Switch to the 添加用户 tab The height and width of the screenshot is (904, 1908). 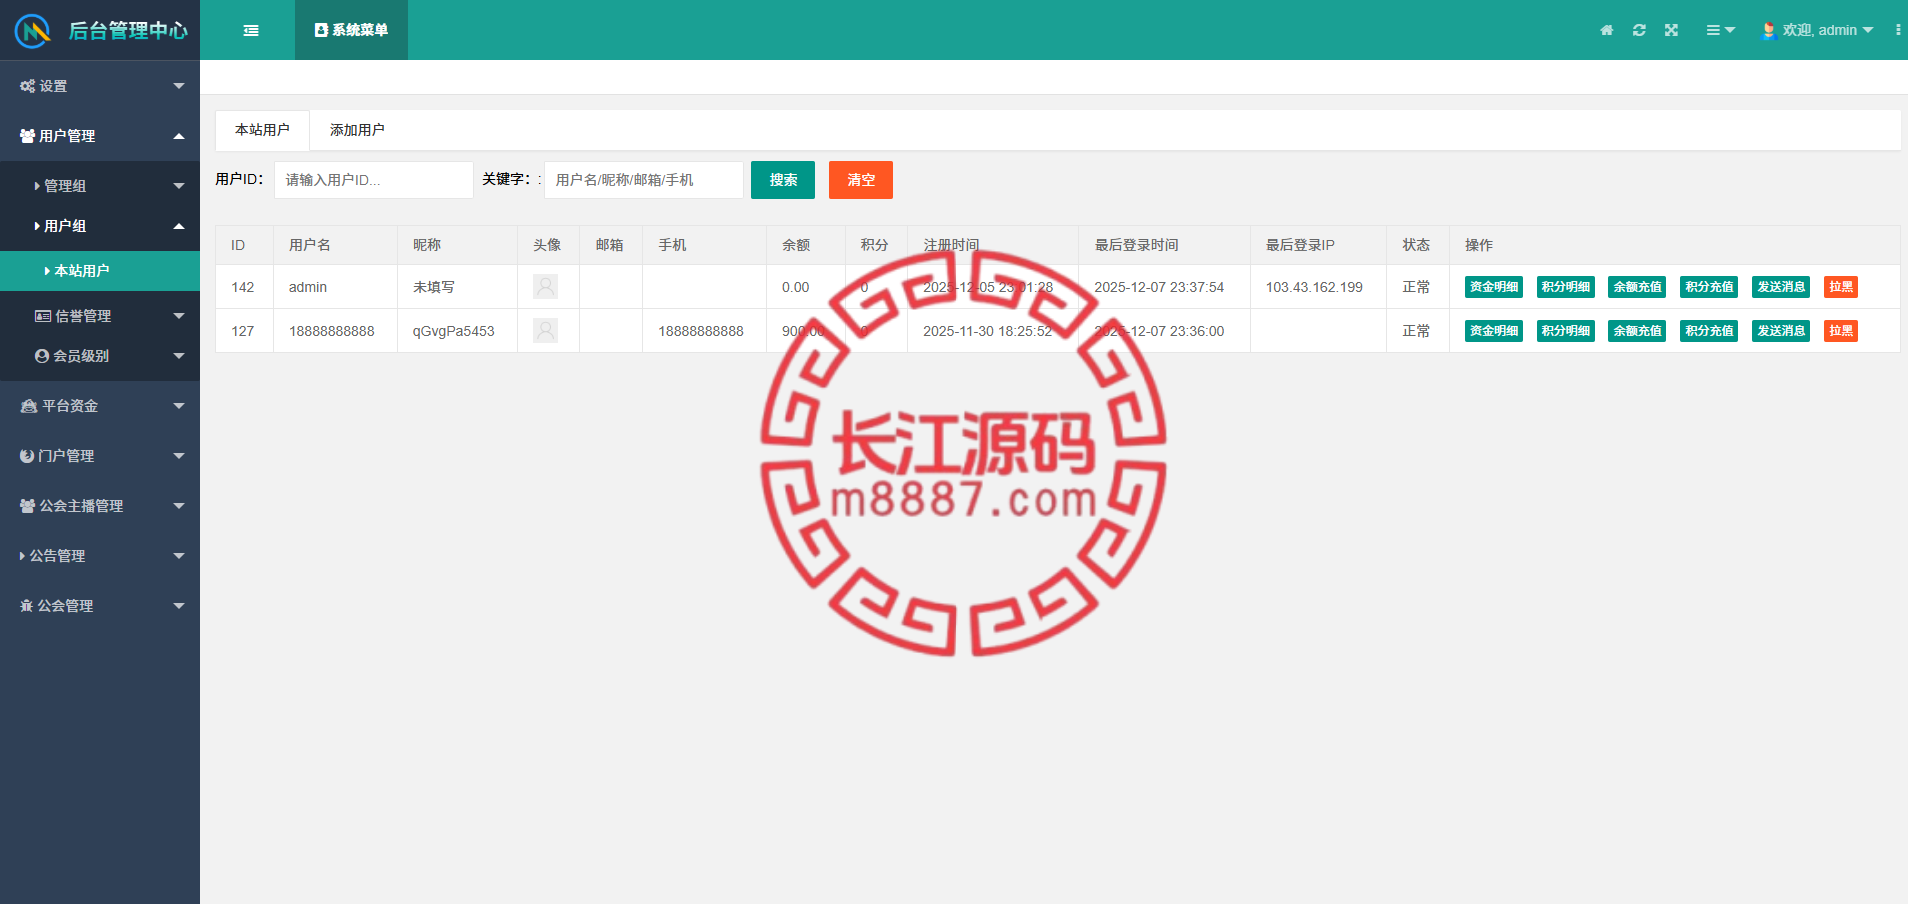pyautogui.click(x=357, y=130)
